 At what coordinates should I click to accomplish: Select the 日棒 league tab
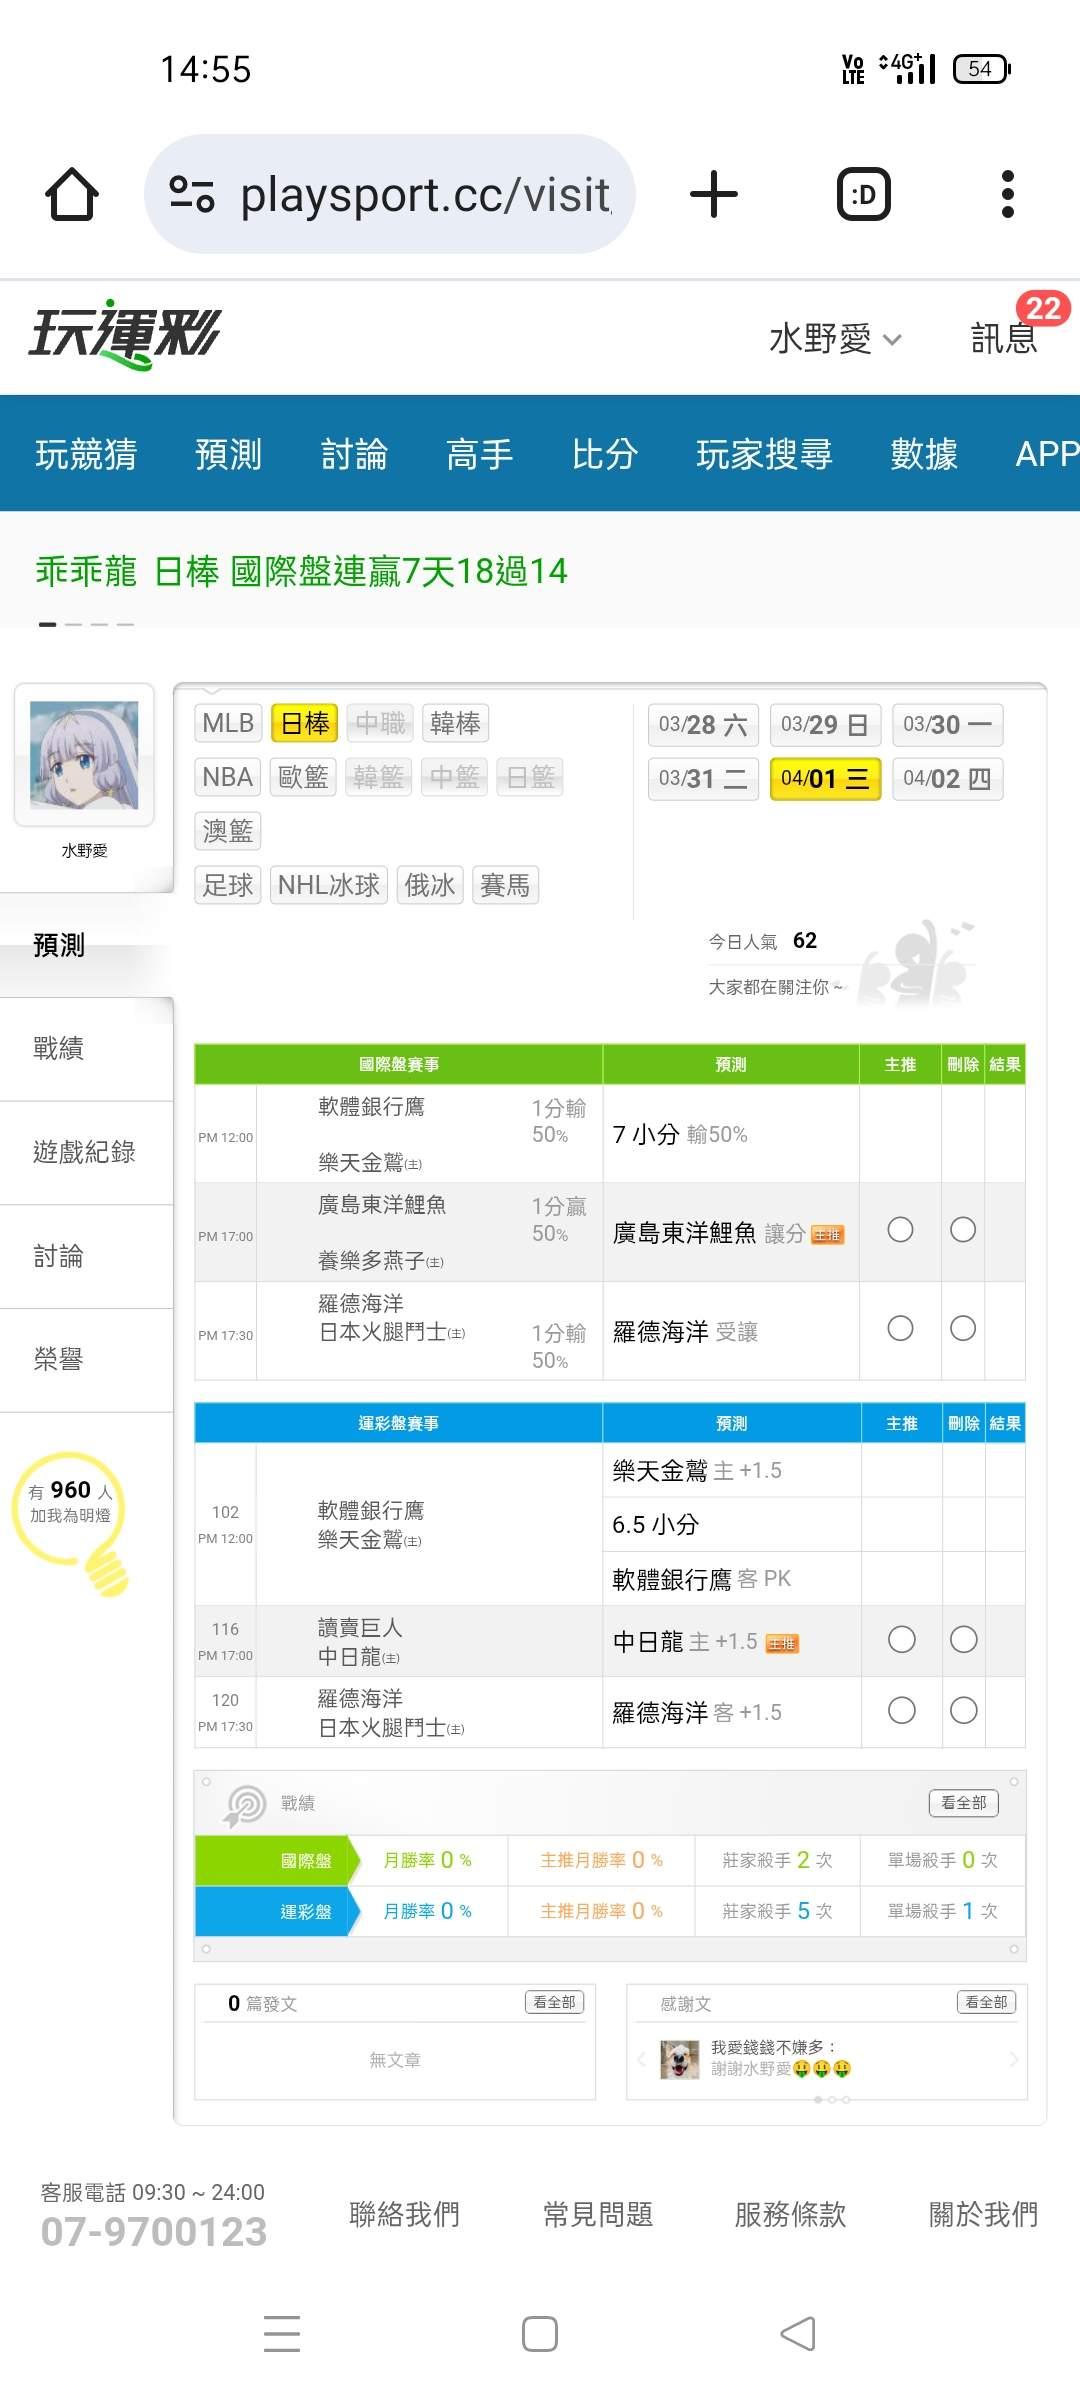point(305,723)
